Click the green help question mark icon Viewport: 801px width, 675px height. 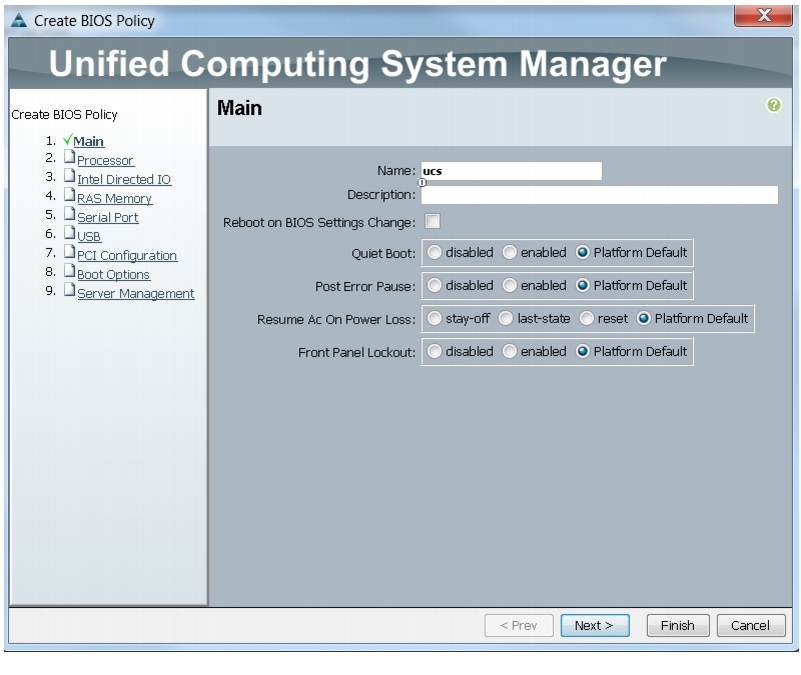[x=773, y=105]
